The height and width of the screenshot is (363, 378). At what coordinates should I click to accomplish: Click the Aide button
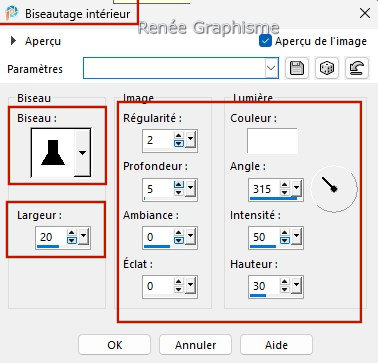click(x=276, y=345)
